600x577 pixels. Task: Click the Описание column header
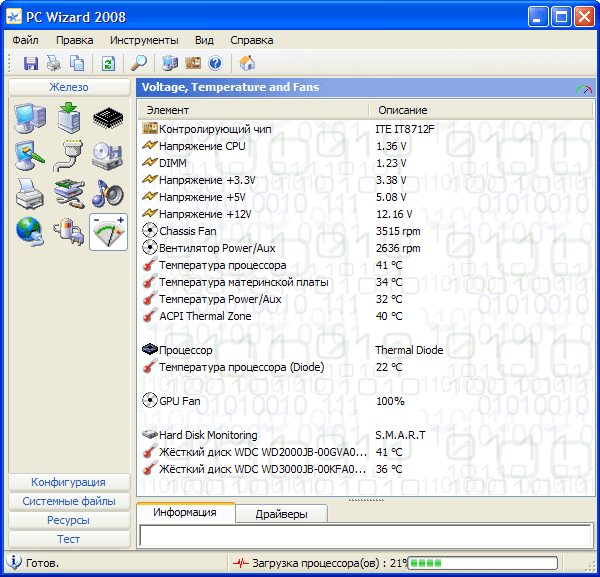pos(481,110)
